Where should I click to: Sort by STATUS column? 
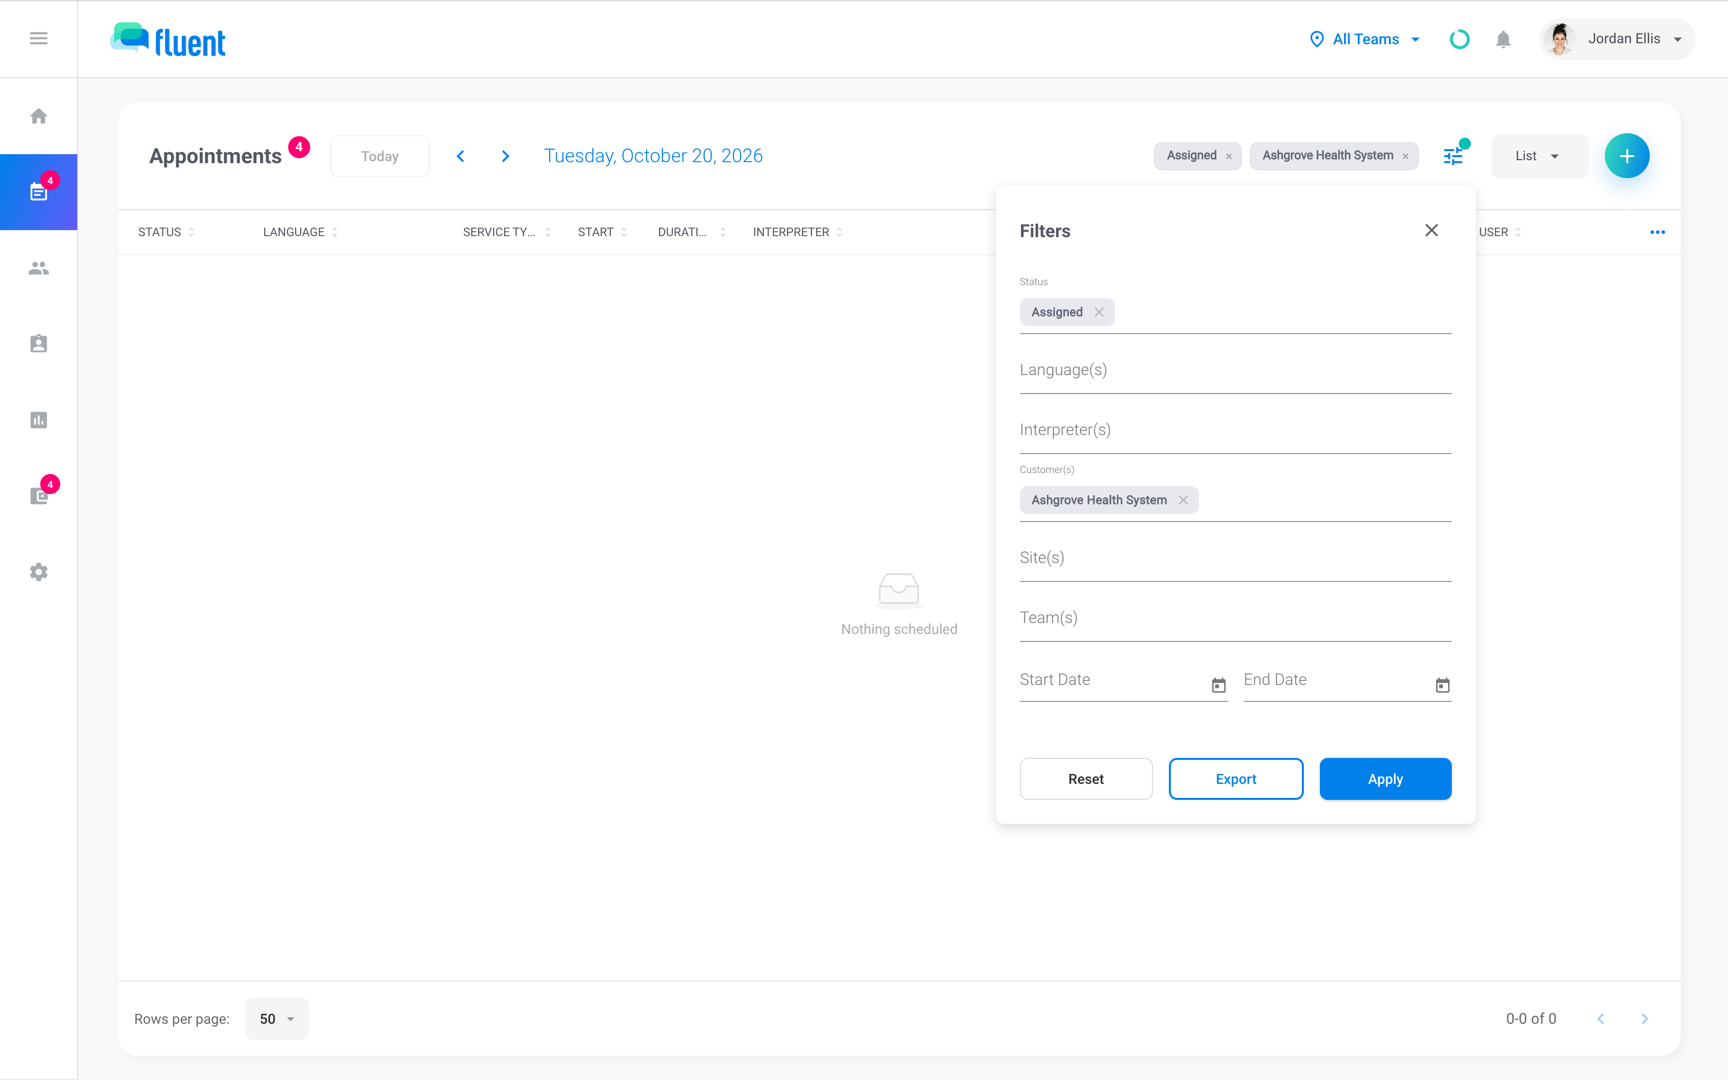pyautogui.click(x=166, y=232)
